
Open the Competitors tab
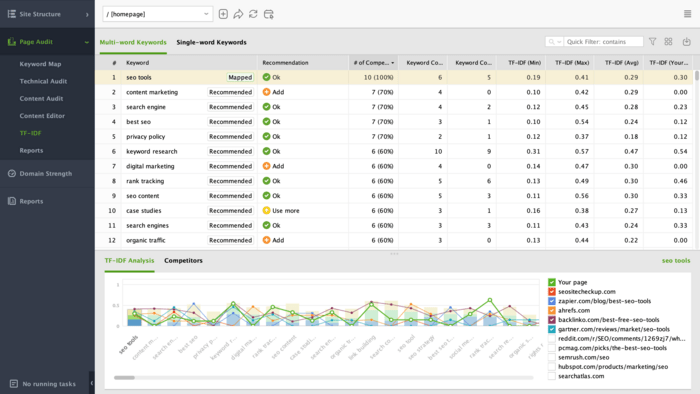click(x=183, y=261)
